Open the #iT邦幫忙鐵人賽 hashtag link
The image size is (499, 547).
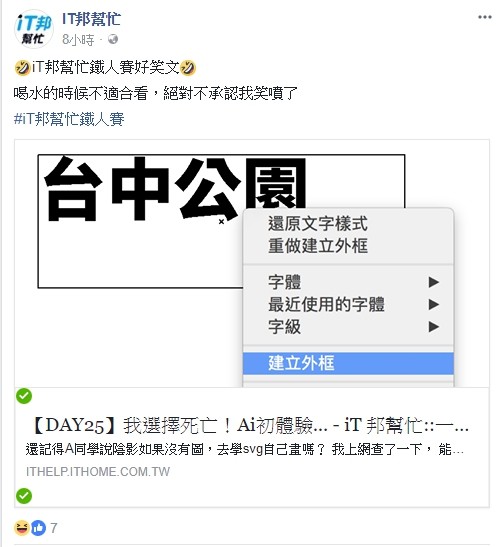pyautogui.click(x=69, y=119)
